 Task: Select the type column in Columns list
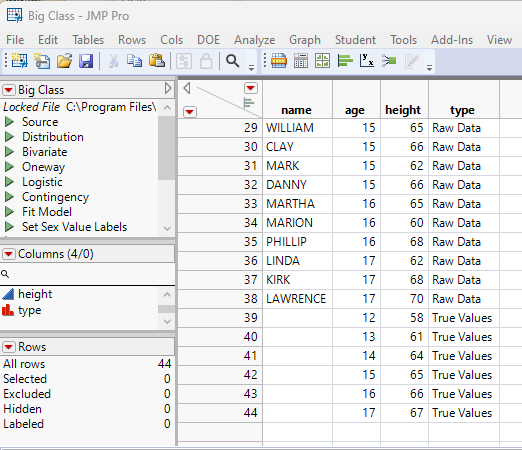(x=30, y=310)
